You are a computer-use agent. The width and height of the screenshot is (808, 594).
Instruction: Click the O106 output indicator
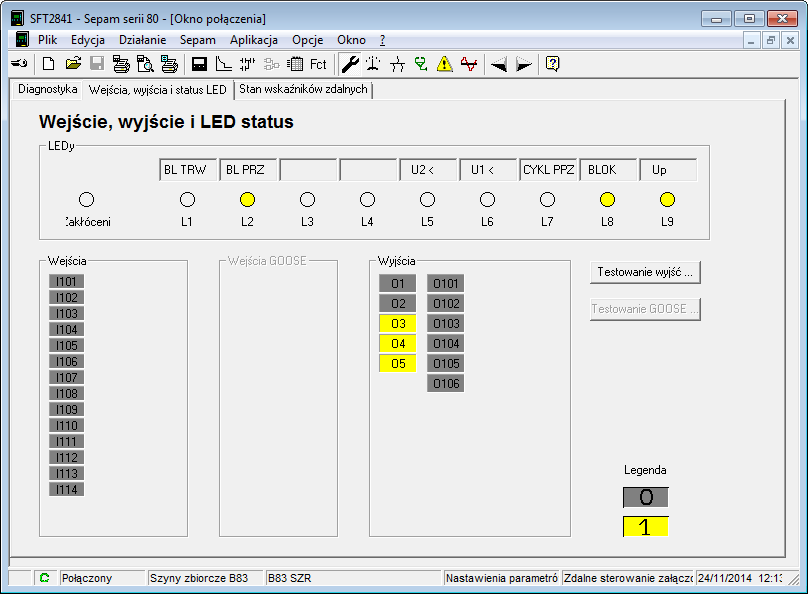(x=446, y=383)
